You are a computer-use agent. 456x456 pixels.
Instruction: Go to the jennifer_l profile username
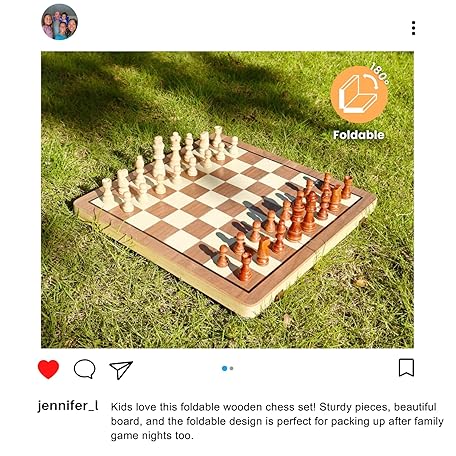point(68,406)
